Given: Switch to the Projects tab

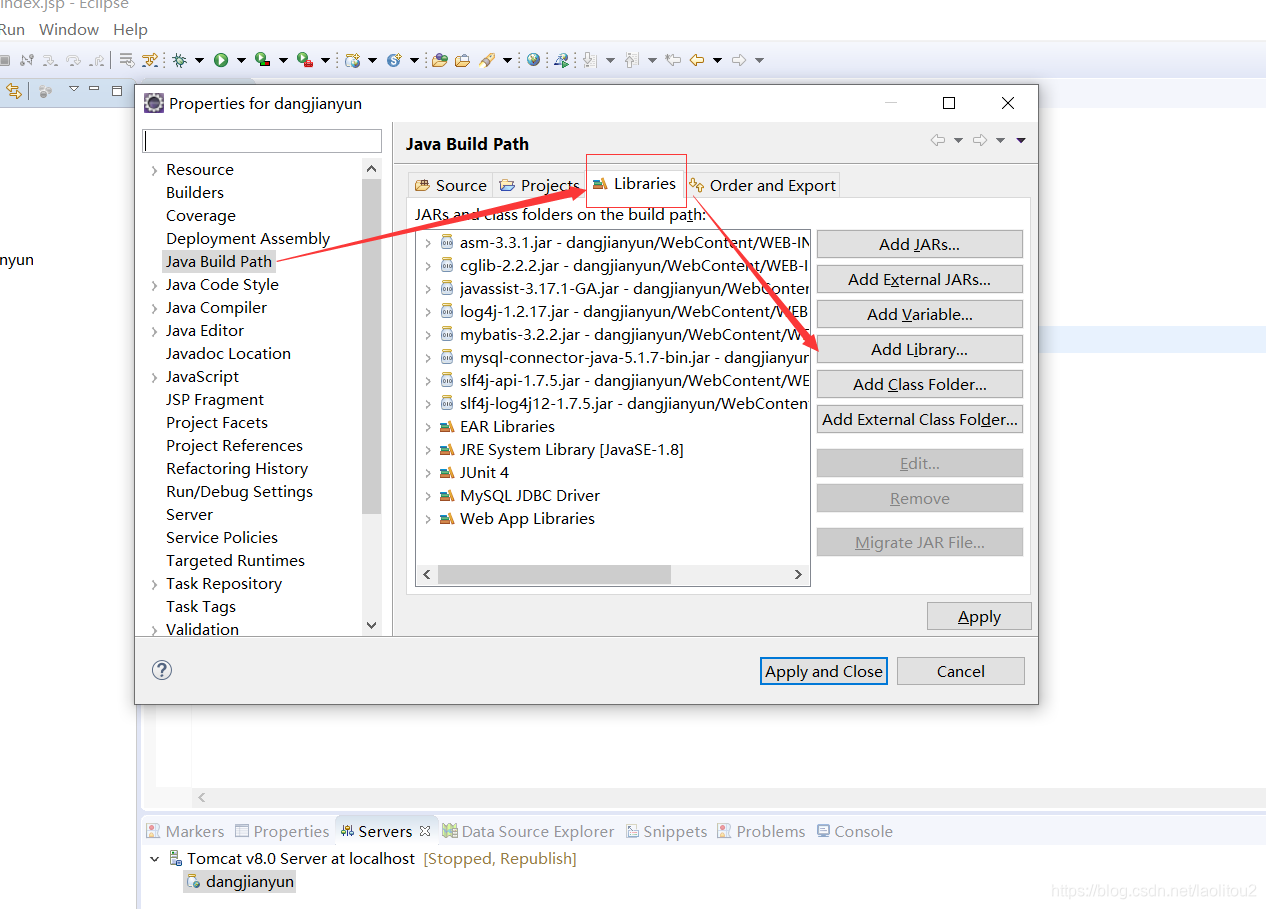Looking at the screenshot, I should [539, 185].
